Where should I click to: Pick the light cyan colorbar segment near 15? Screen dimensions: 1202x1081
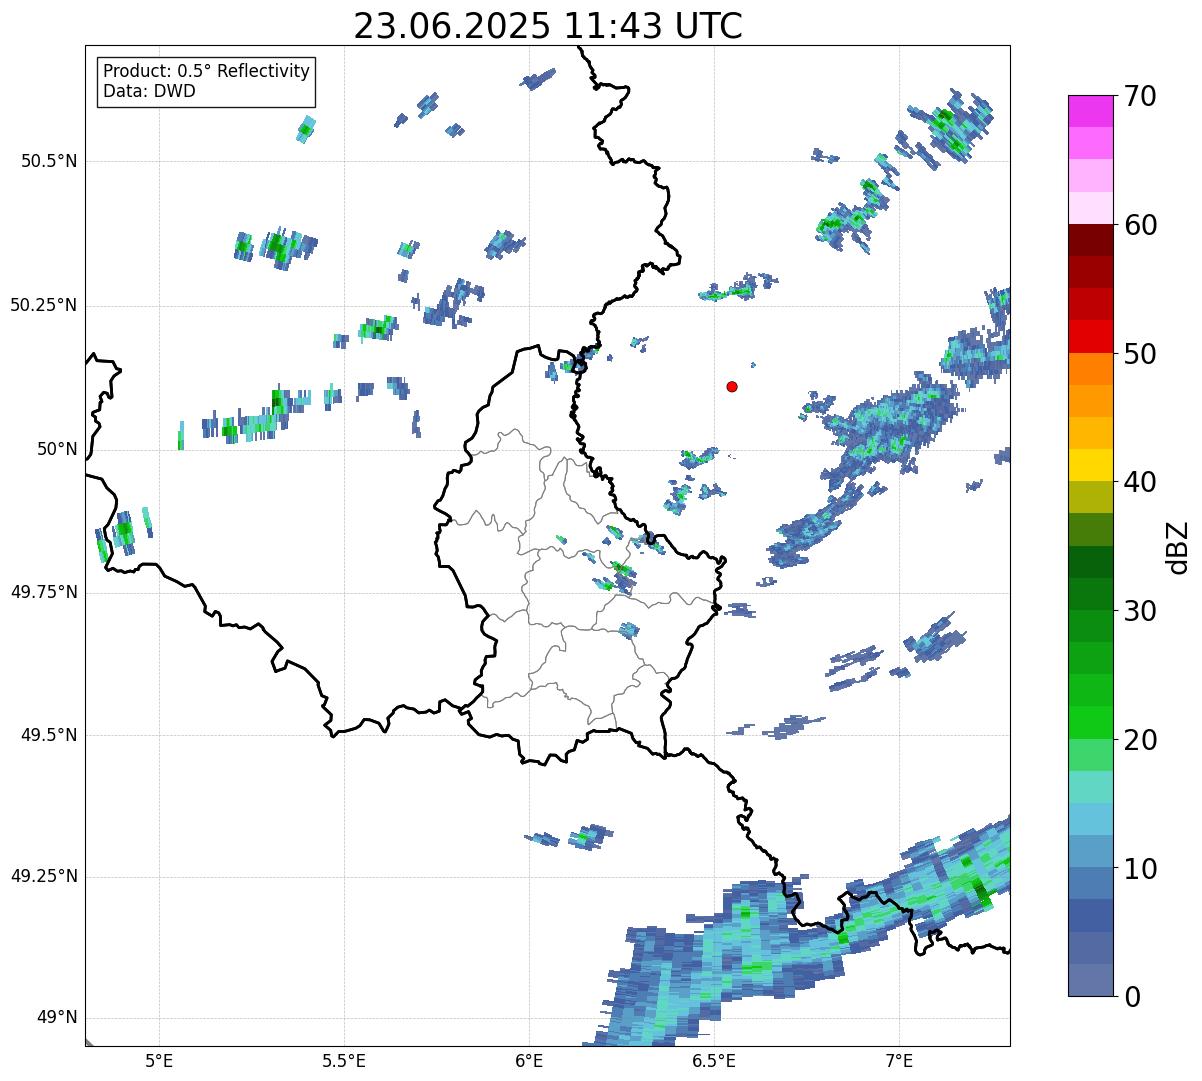(1091, 787)
